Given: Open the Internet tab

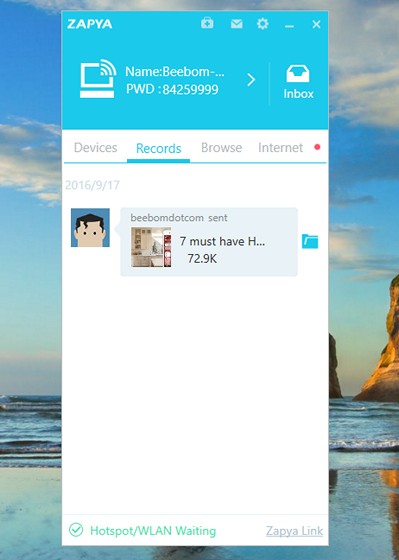Looking at the screenshot, I should pos(280,148).
